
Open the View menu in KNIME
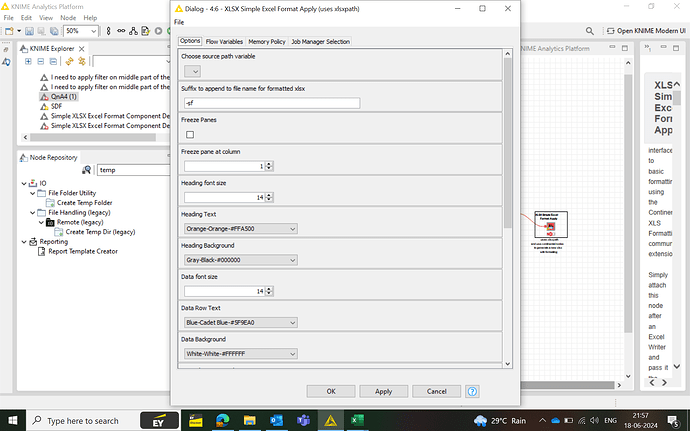pos(46,18)
